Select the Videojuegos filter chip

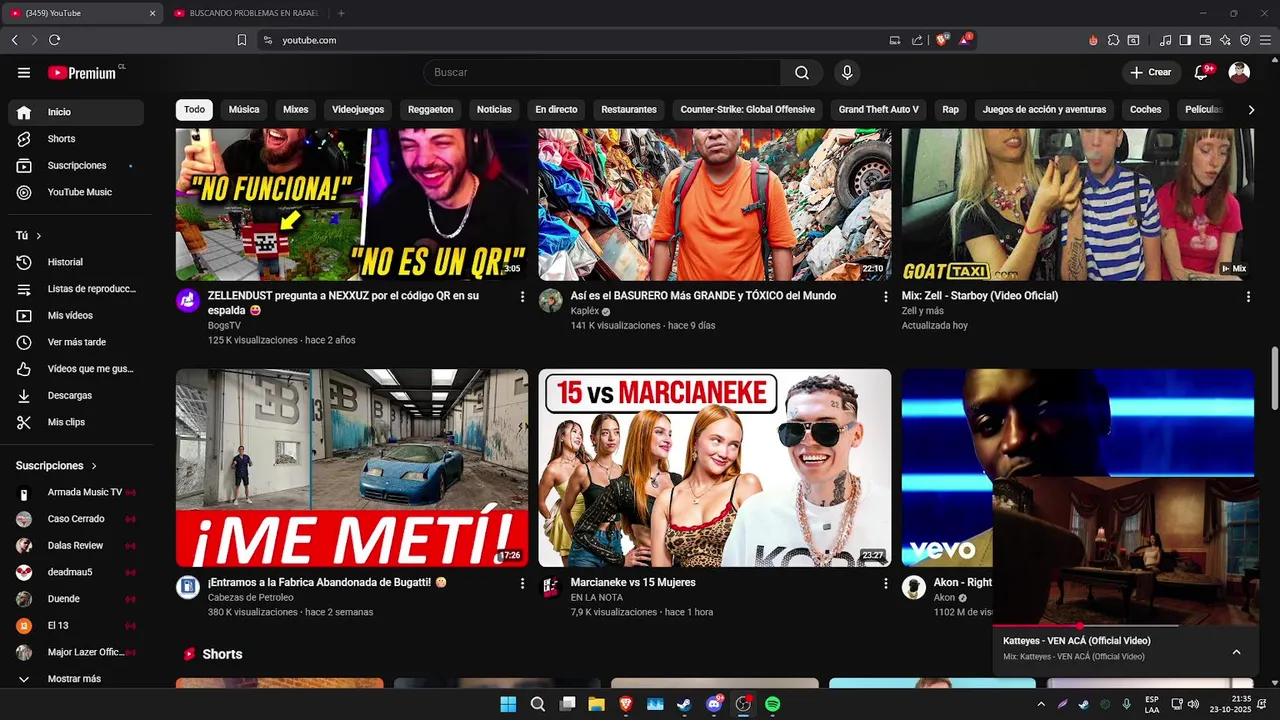(358, 110)
